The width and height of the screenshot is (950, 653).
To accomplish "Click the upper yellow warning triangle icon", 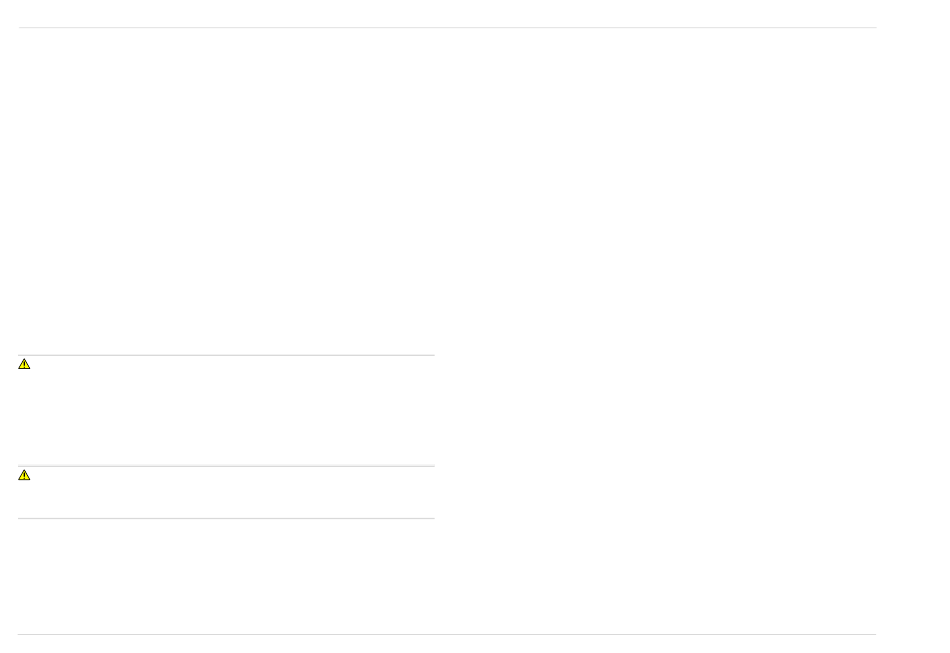I will 24,365.
